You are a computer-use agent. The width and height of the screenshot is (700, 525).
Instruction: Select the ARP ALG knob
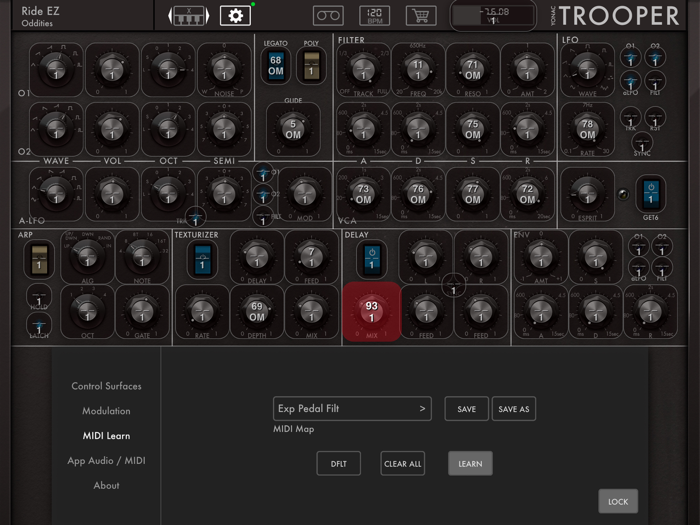88,257
